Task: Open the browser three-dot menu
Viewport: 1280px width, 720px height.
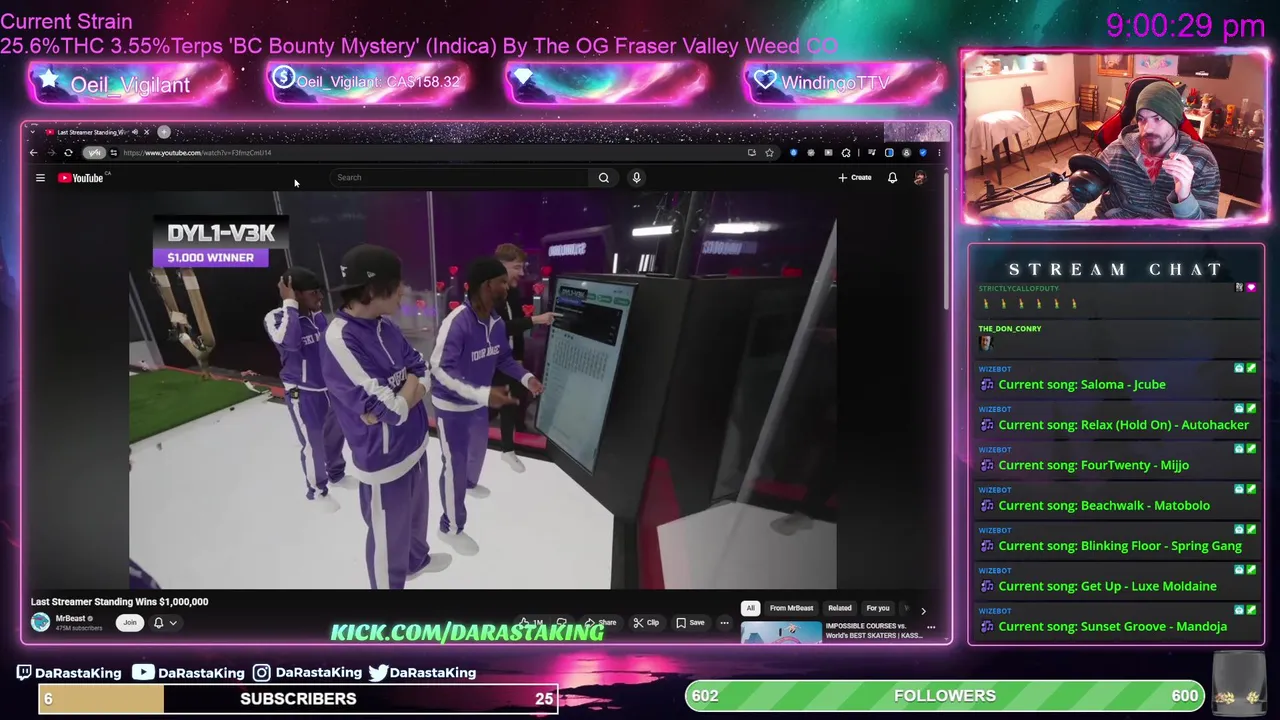Action: click(939, 153)
